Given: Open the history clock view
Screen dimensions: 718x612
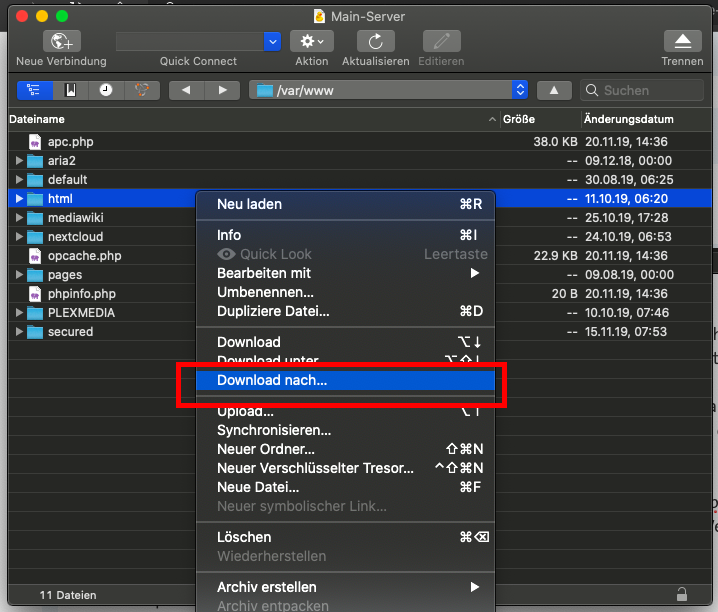Looking at the screenshot, I should pos(106,90).
